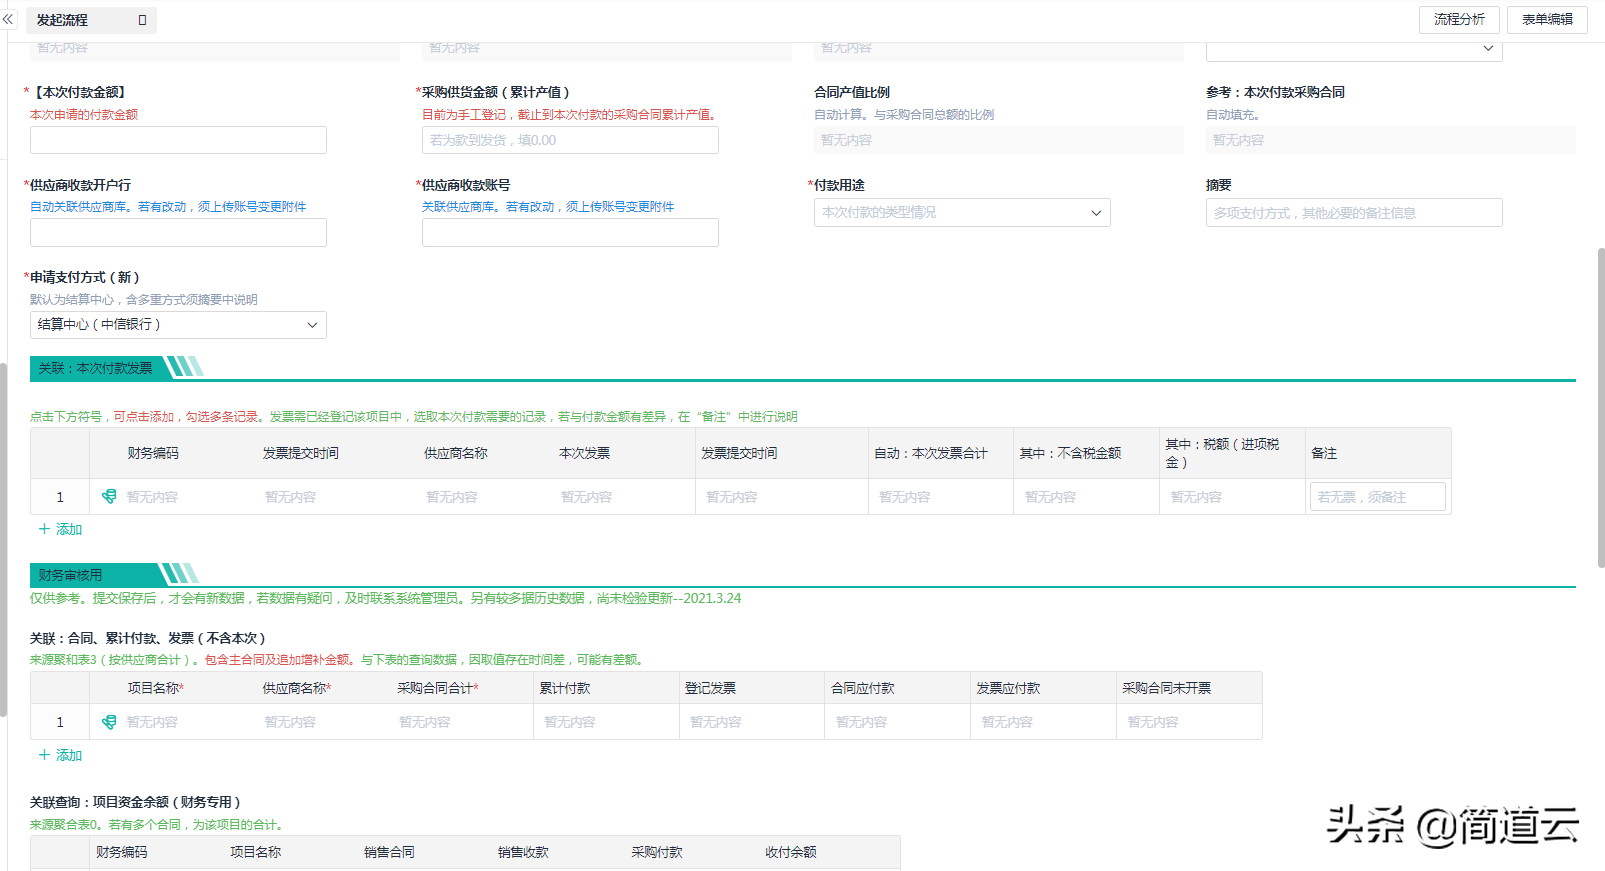This screenshot has height=871, width=1605.
Task: Click 登记发票 column header
Action: [710, 688]
